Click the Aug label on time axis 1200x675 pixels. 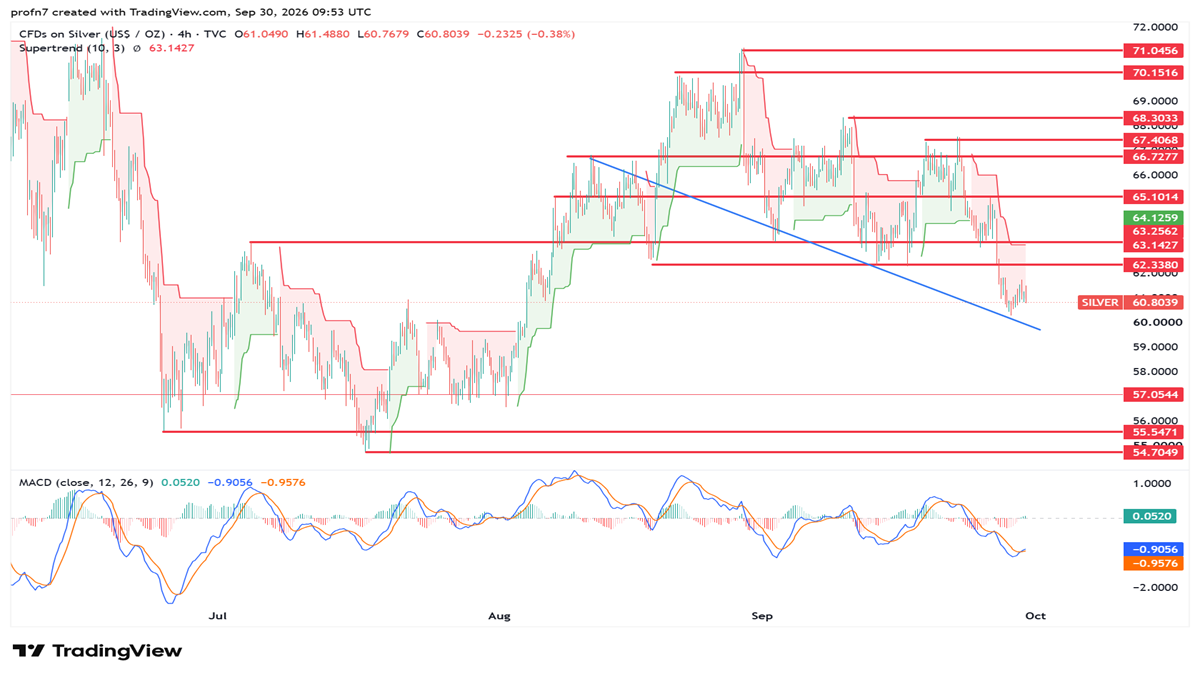(x=499, y=616)
